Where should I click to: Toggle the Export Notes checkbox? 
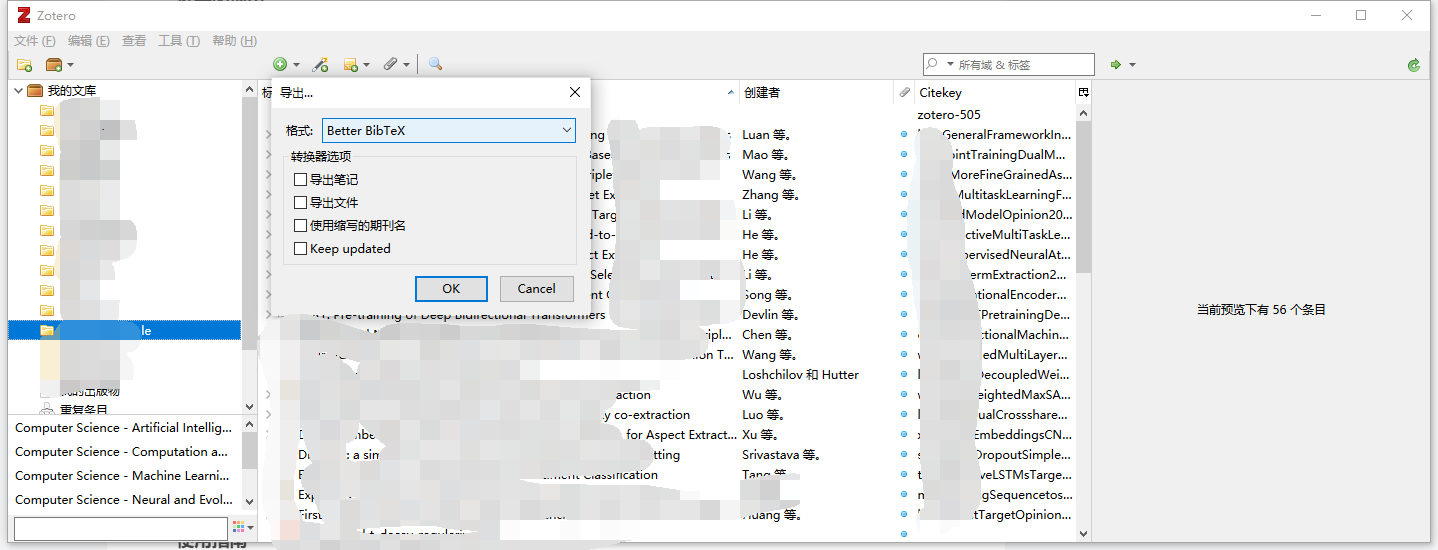301,180
